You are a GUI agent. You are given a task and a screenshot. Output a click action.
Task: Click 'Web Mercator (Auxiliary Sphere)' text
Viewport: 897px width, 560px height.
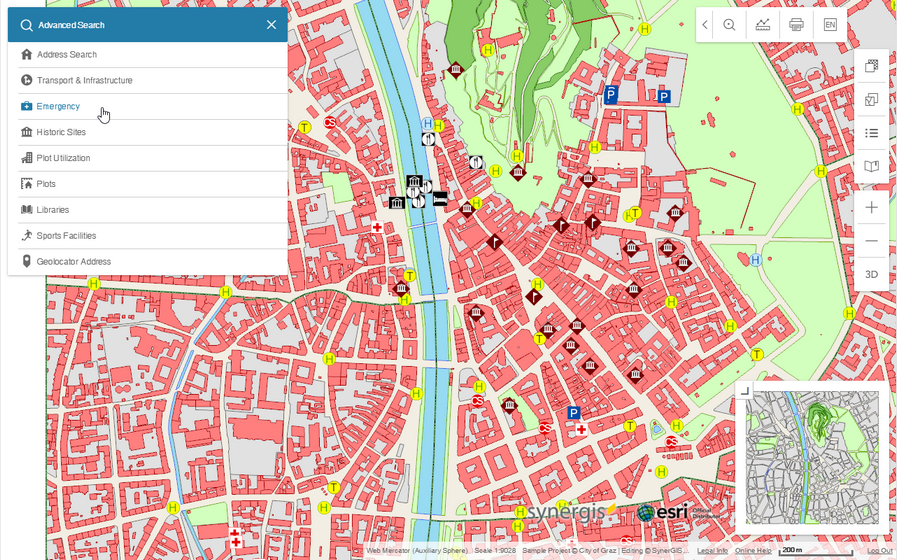click(x=417, y=551)
